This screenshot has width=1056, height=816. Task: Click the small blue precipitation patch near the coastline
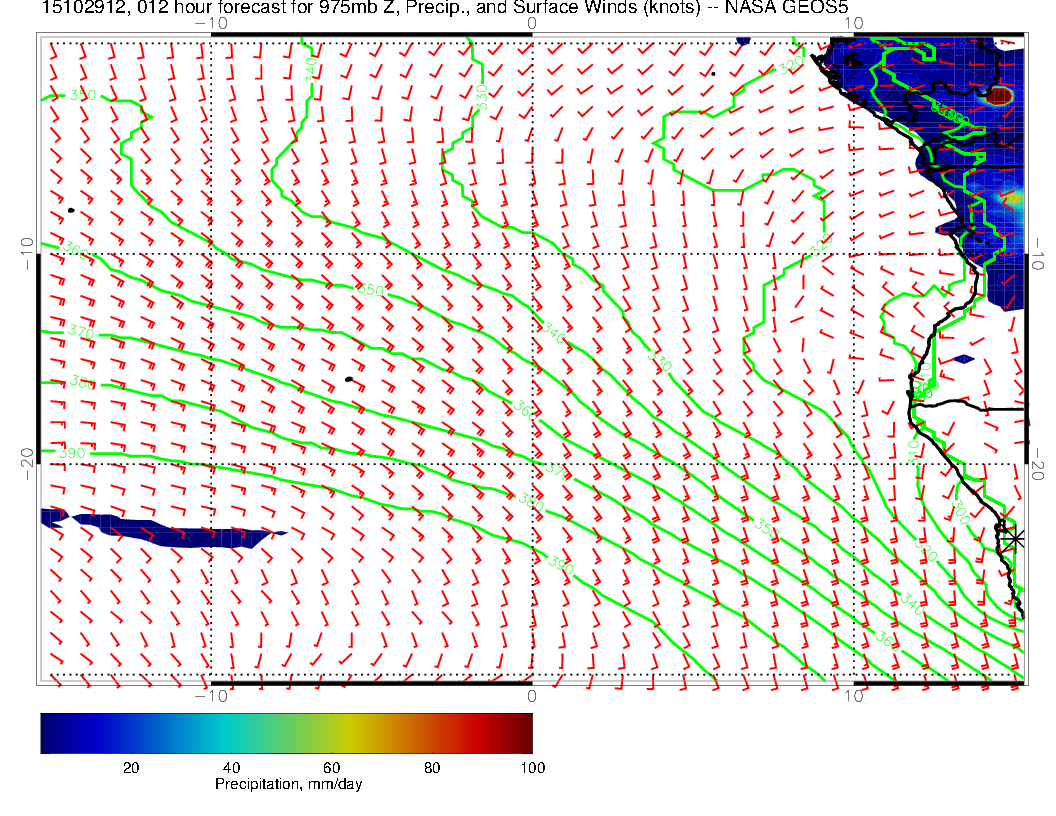(963, 358)
